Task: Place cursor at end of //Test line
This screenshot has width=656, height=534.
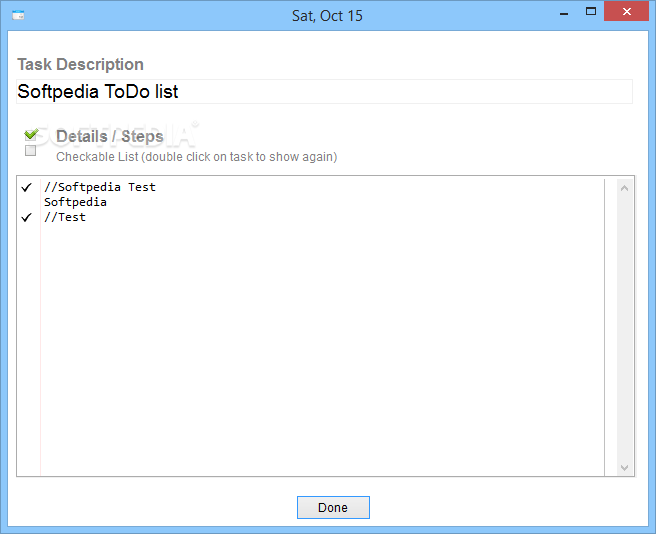Action: 86,217
